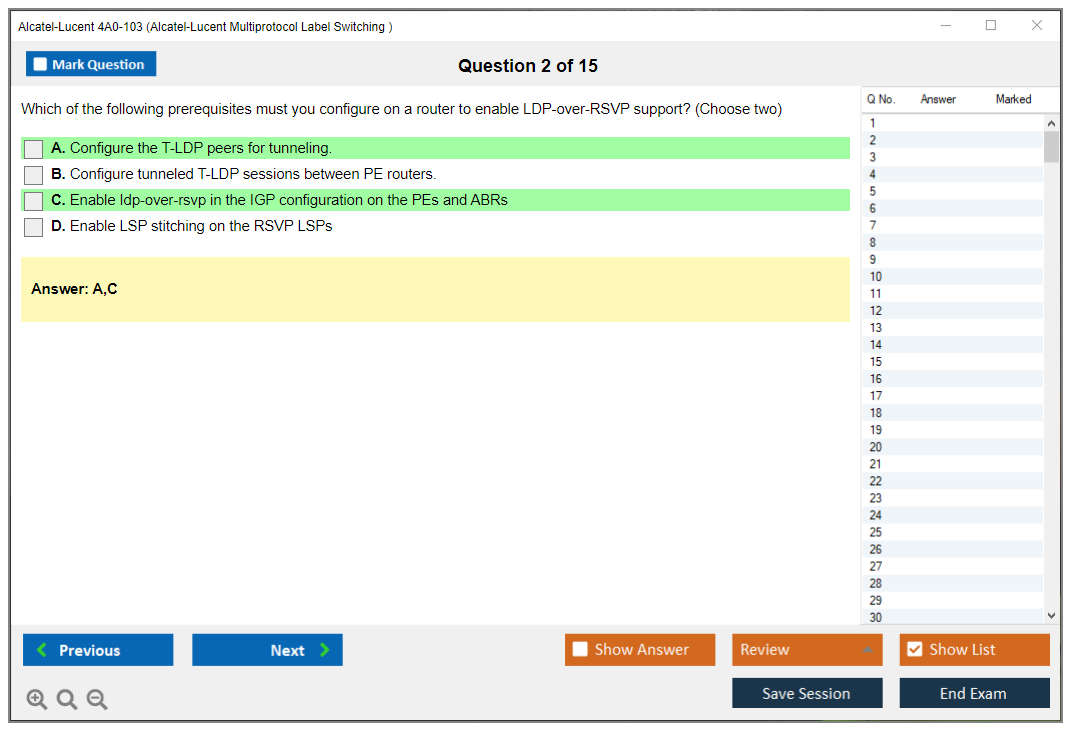Viewport: 1075px width, 735px height.
Task: Open the Review dropdown menu
Action: pos(807,650)
